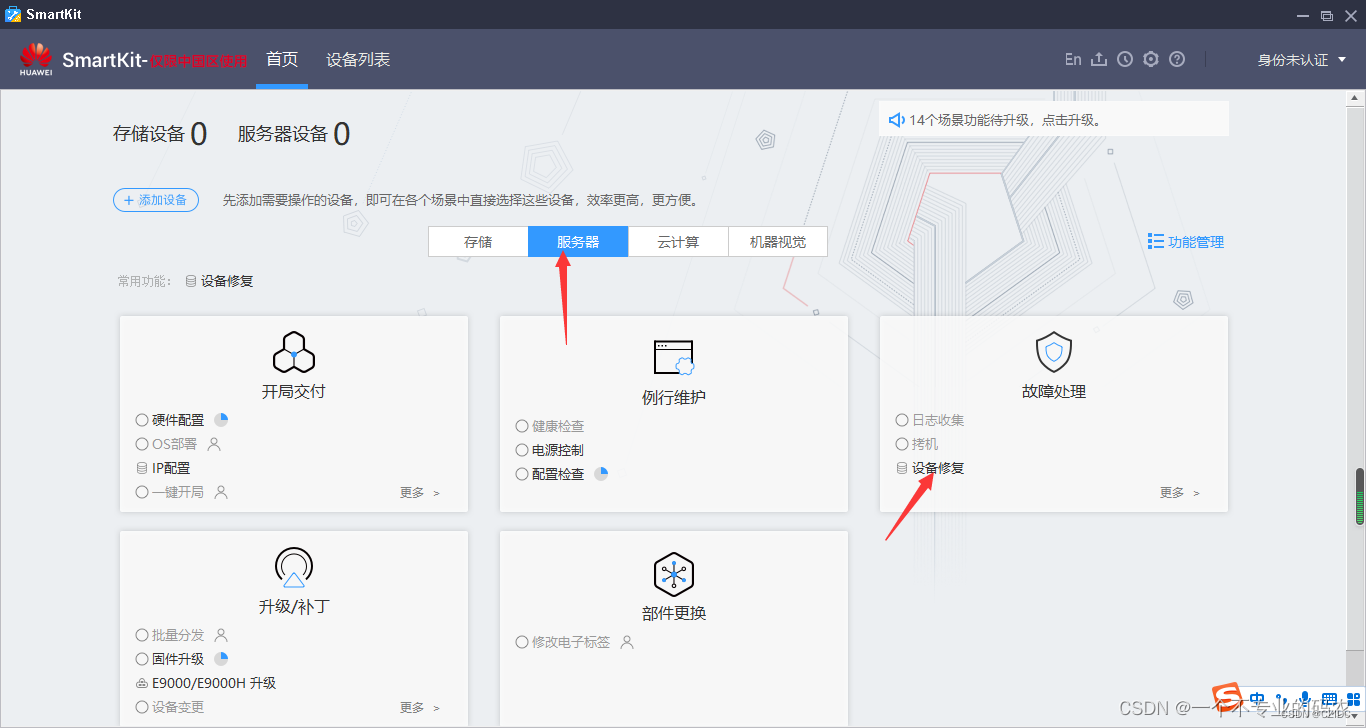Viewport: 1366px width, 728px height.
Task: Click the Huawei logo in header
Action: pyautogui.click(x=35, y=59)
